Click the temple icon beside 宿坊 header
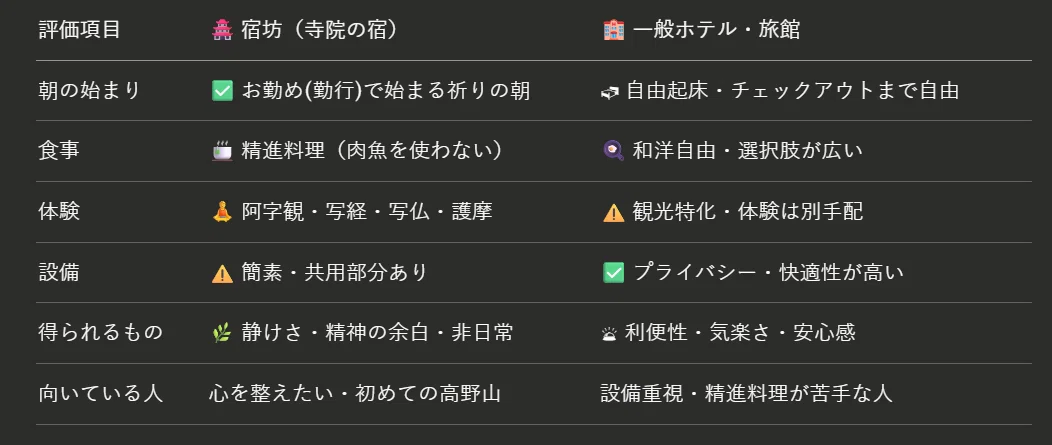1052x445 pixels. pos(221,30)
